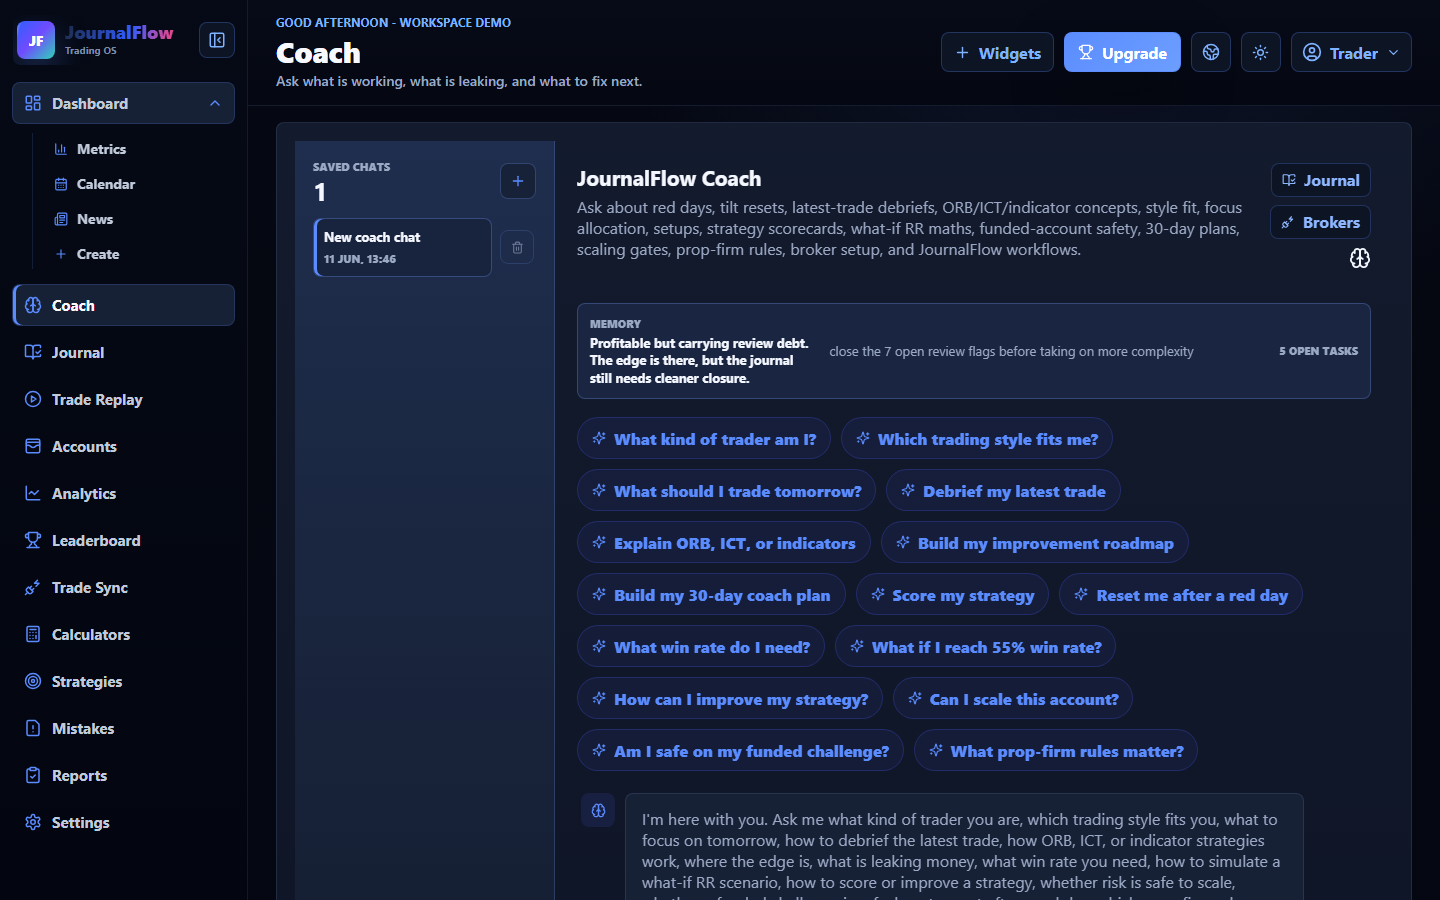This screenshot has width=1440, height=900.
Task: Click the Brokers button in coach panel
Action: [x=1321, y=222]
